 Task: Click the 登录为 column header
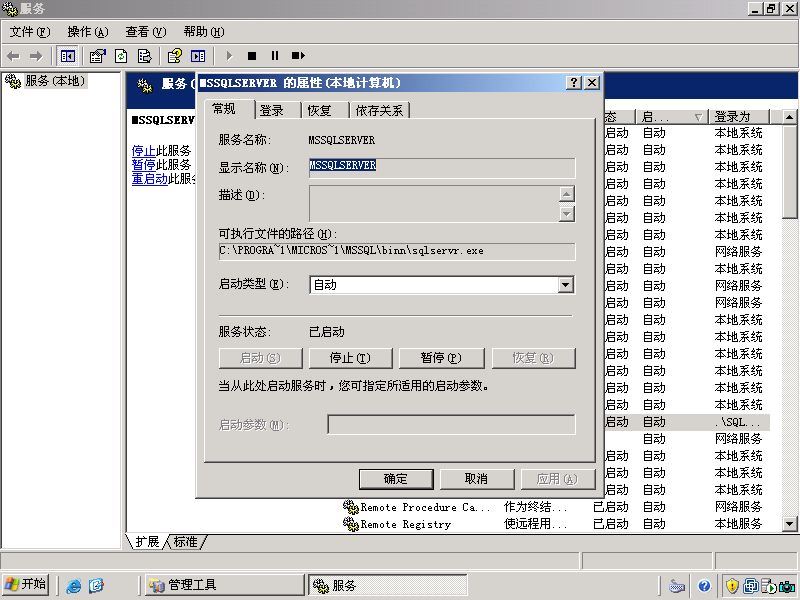[x=737, y=117]
